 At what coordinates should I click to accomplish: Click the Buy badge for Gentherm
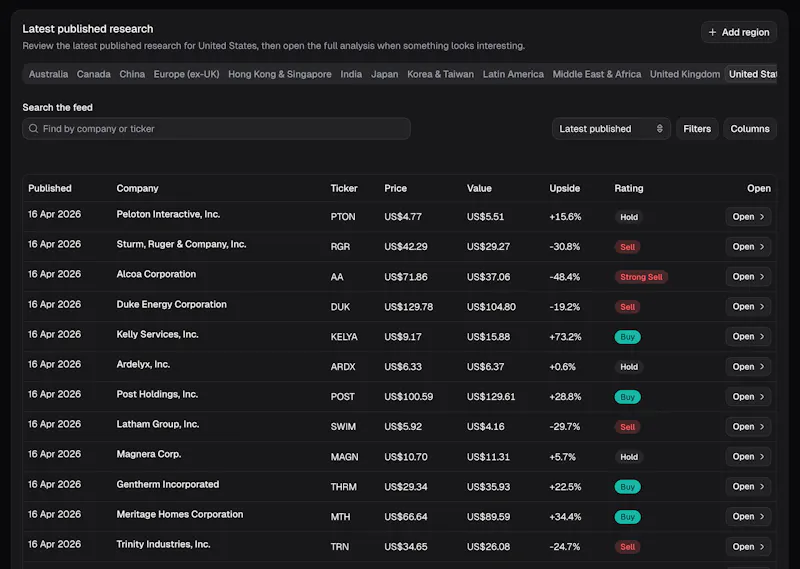click(x=628, y=487)
